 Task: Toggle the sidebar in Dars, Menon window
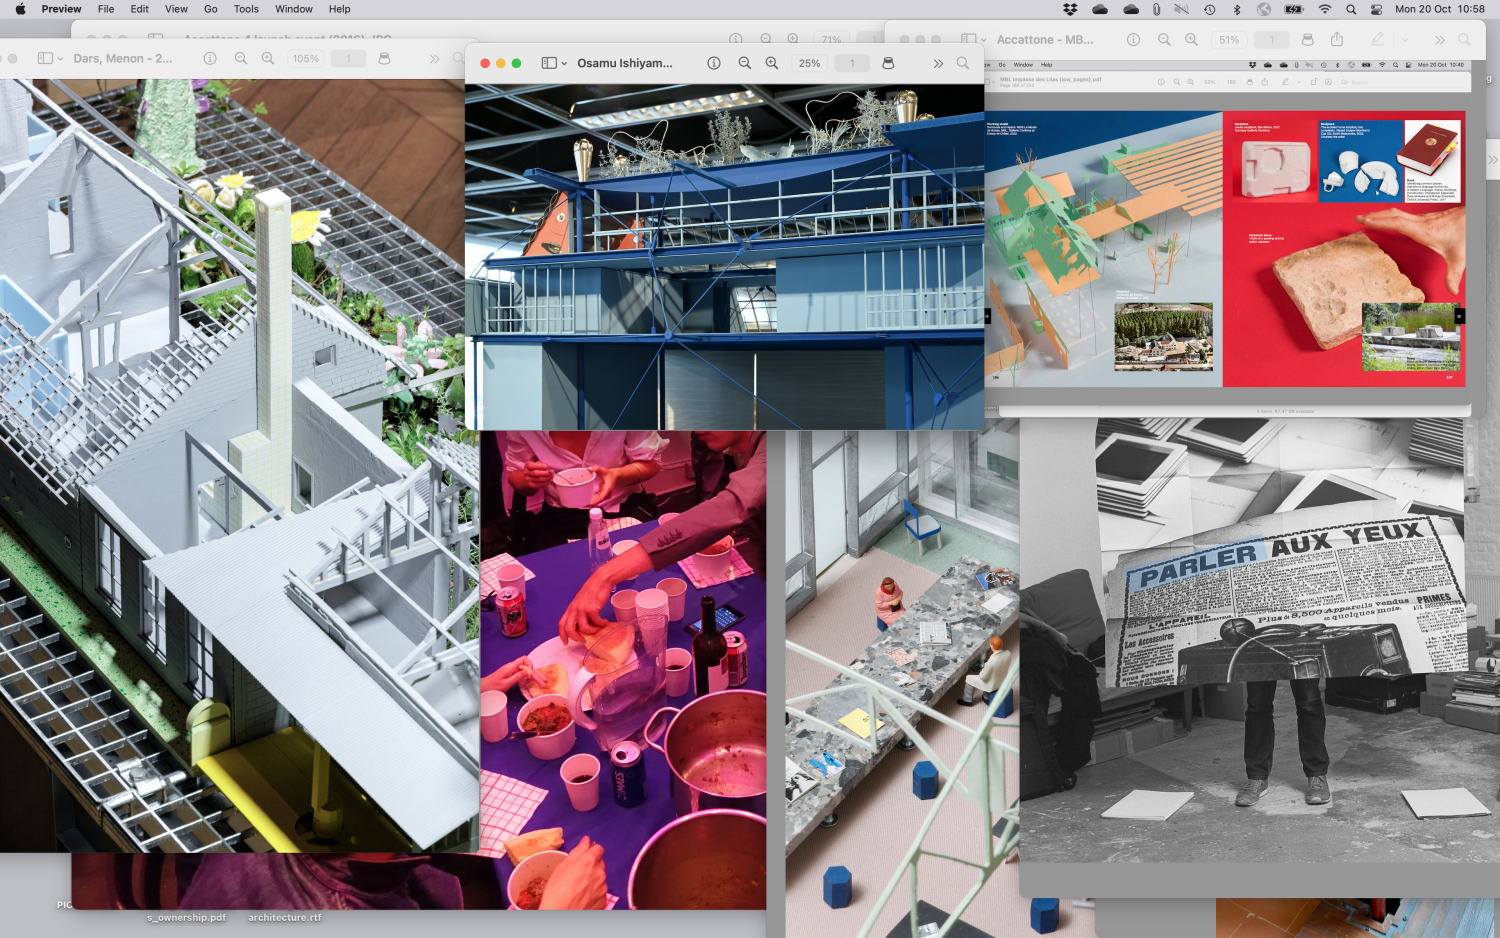point(45,59)
